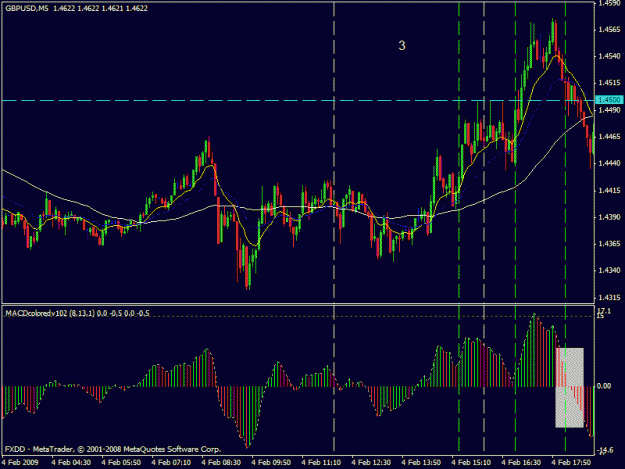Click the 1.4465 price axis label
This screenshot has height=469, width=625.
610,137
